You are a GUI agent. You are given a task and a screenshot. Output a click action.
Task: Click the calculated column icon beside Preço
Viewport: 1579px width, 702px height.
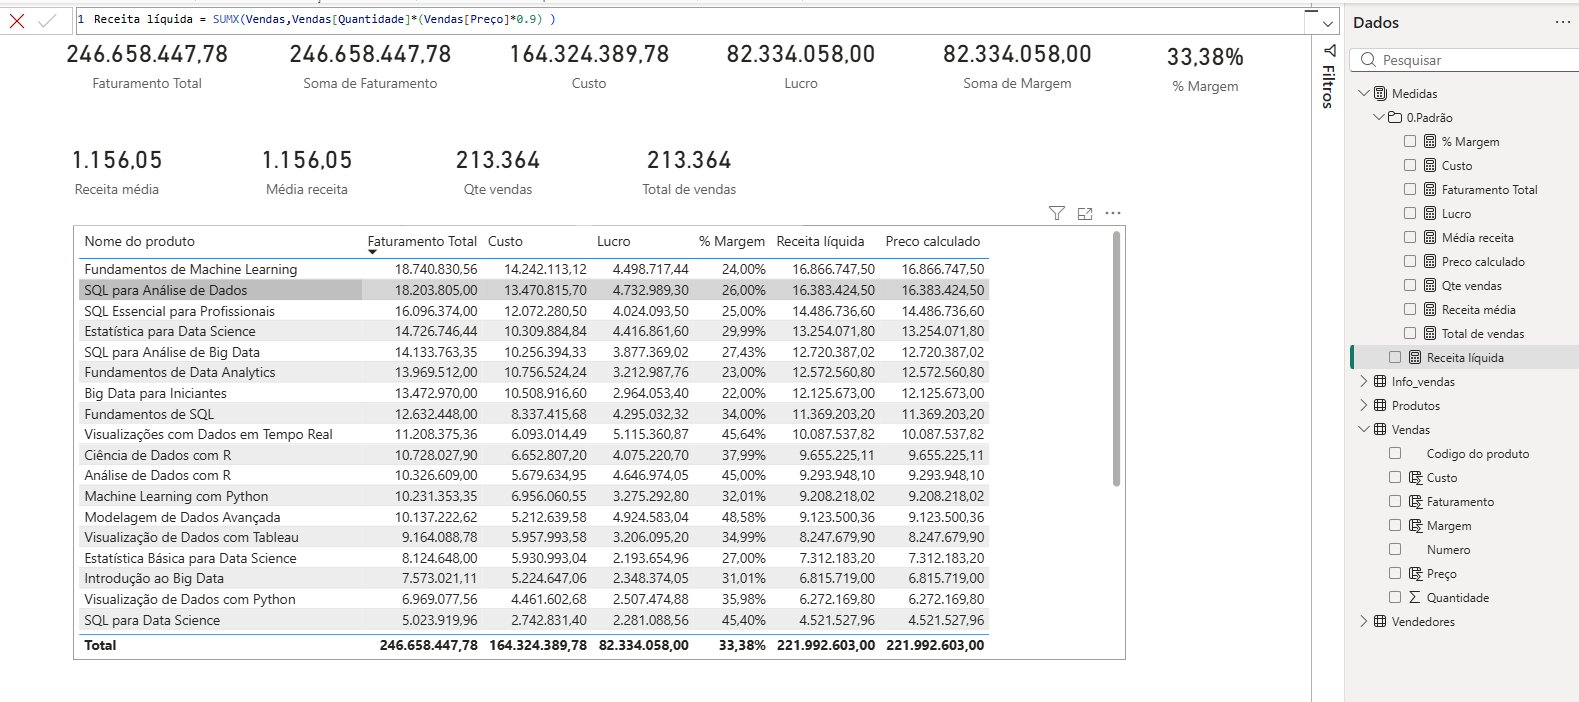point(1416,573)
